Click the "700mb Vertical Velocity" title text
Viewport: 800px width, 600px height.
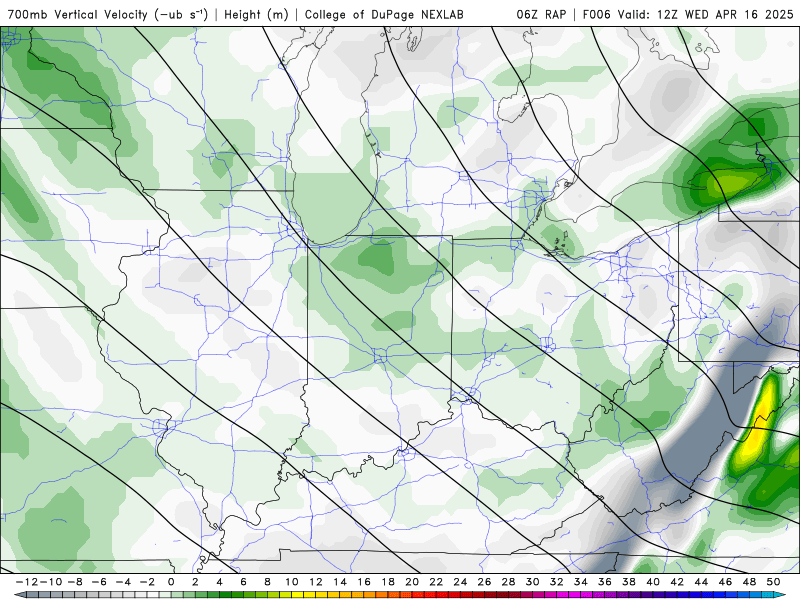[78, 14]
